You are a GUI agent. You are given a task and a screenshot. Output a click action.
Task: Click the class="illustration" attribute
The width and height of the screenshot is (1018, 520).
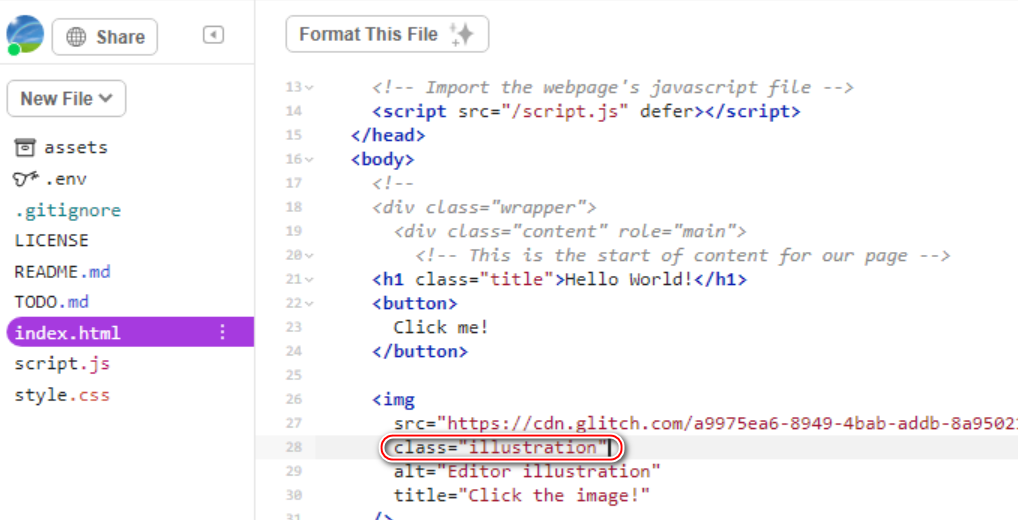(500, 448)
